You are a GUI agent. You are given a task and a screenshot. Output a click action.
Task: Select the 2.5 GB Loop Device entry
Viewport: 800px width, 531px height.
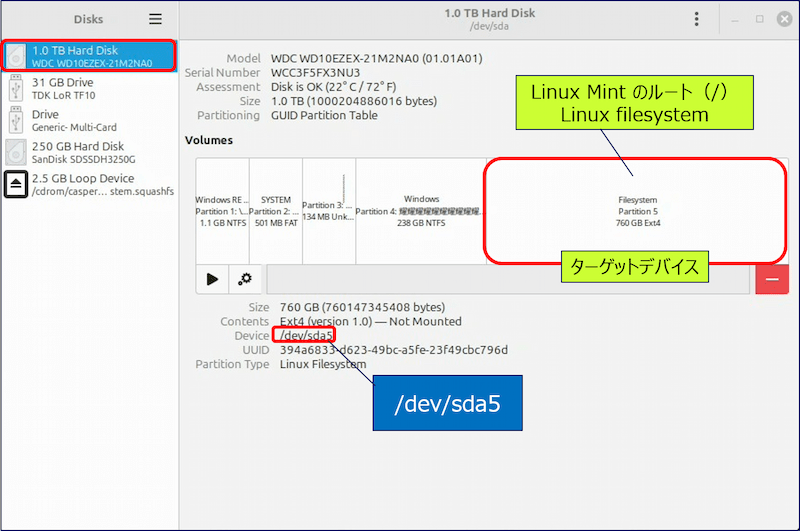tap(89, 184)
